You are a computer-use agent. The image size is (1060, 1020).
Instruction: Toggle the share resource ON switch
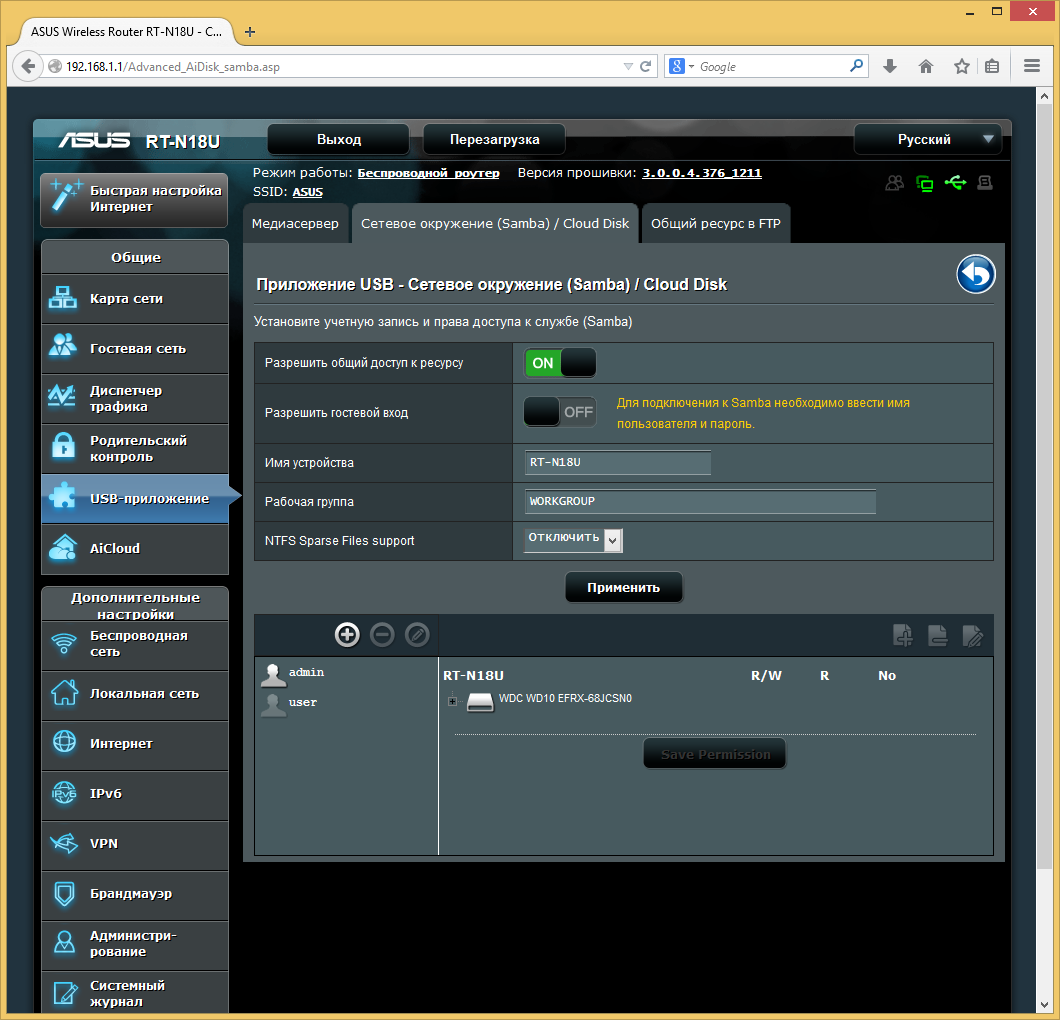[560, 363]
